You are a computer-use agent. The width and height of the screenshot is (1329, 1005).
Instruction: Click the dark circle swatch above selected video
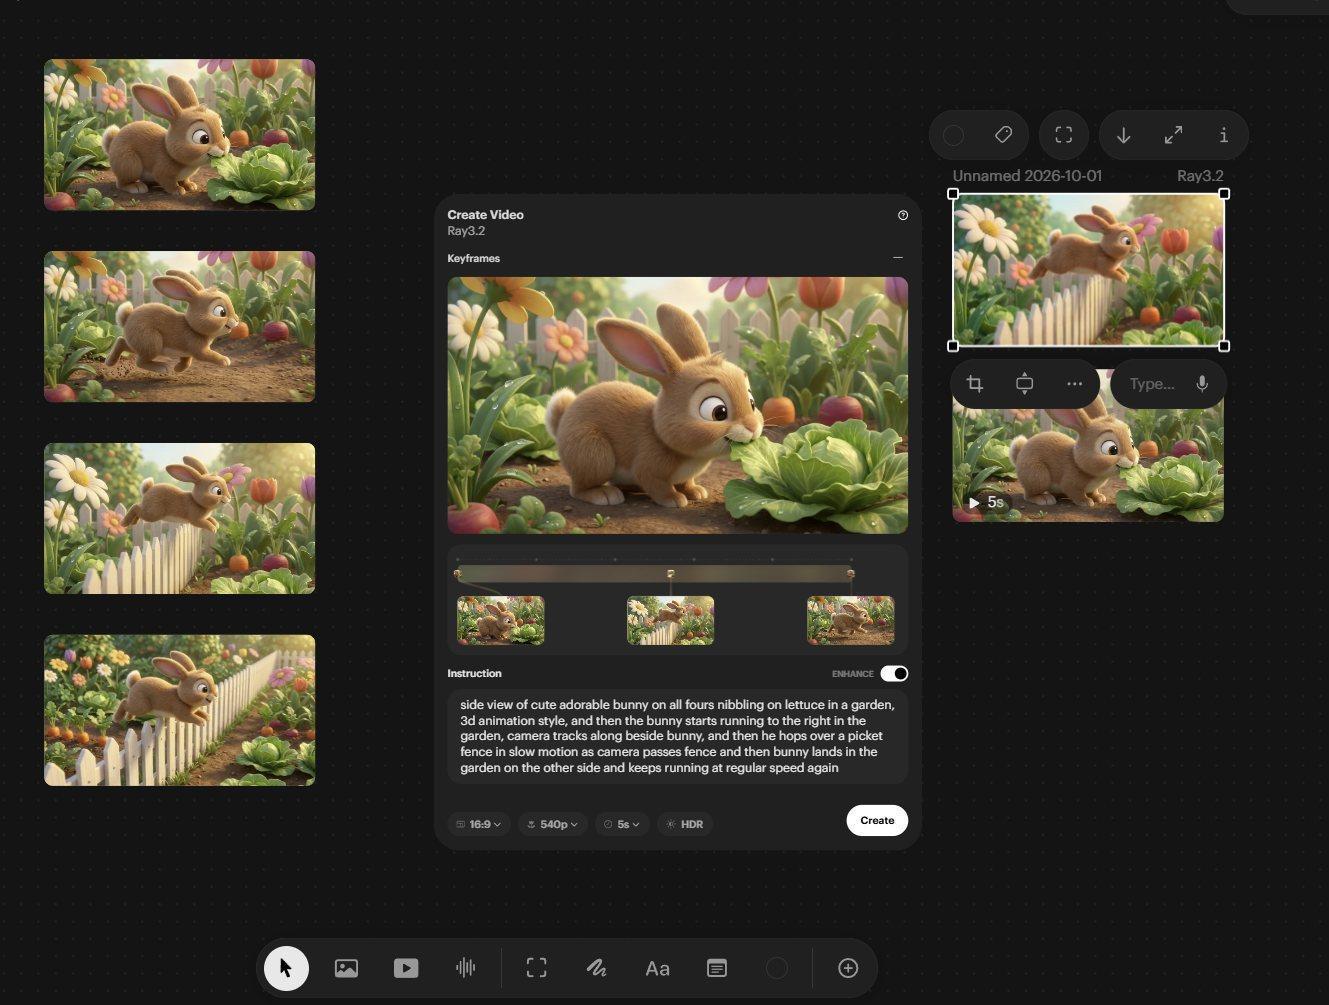[954, 135]
